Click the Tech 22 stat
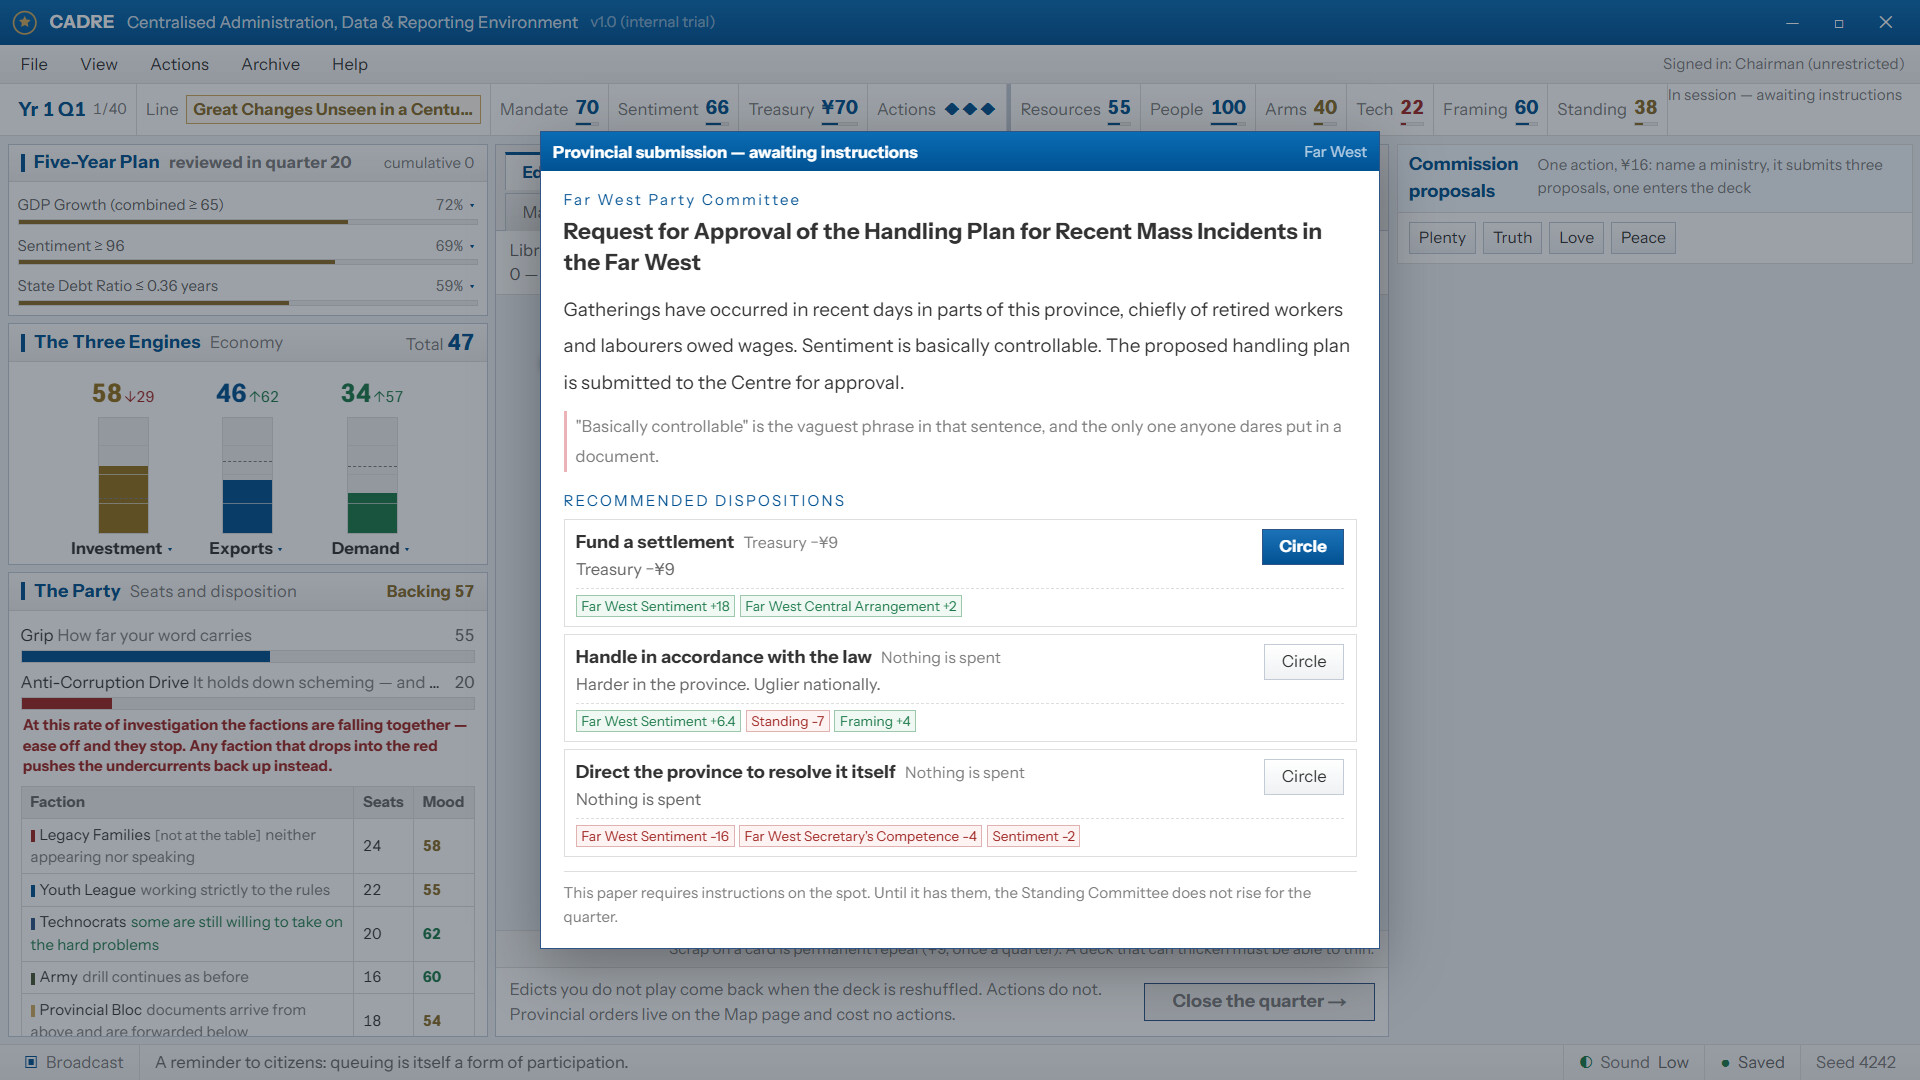 click(x=1389, y=109)
